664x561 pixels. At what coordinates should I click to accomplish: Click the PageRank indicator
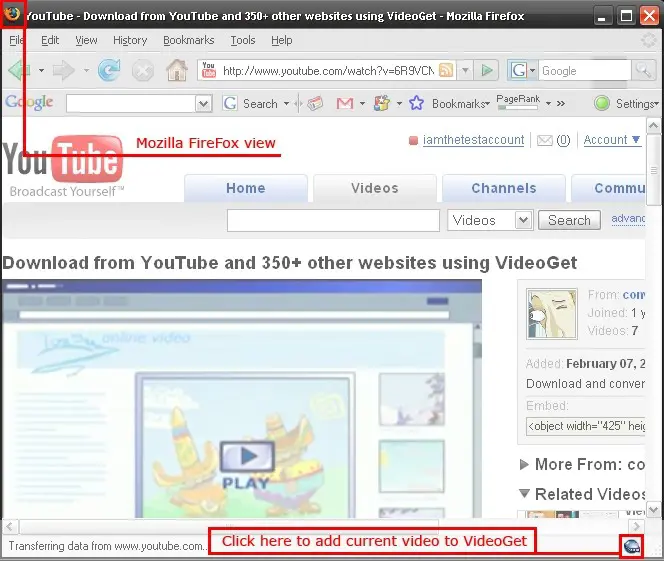[518, 102]
